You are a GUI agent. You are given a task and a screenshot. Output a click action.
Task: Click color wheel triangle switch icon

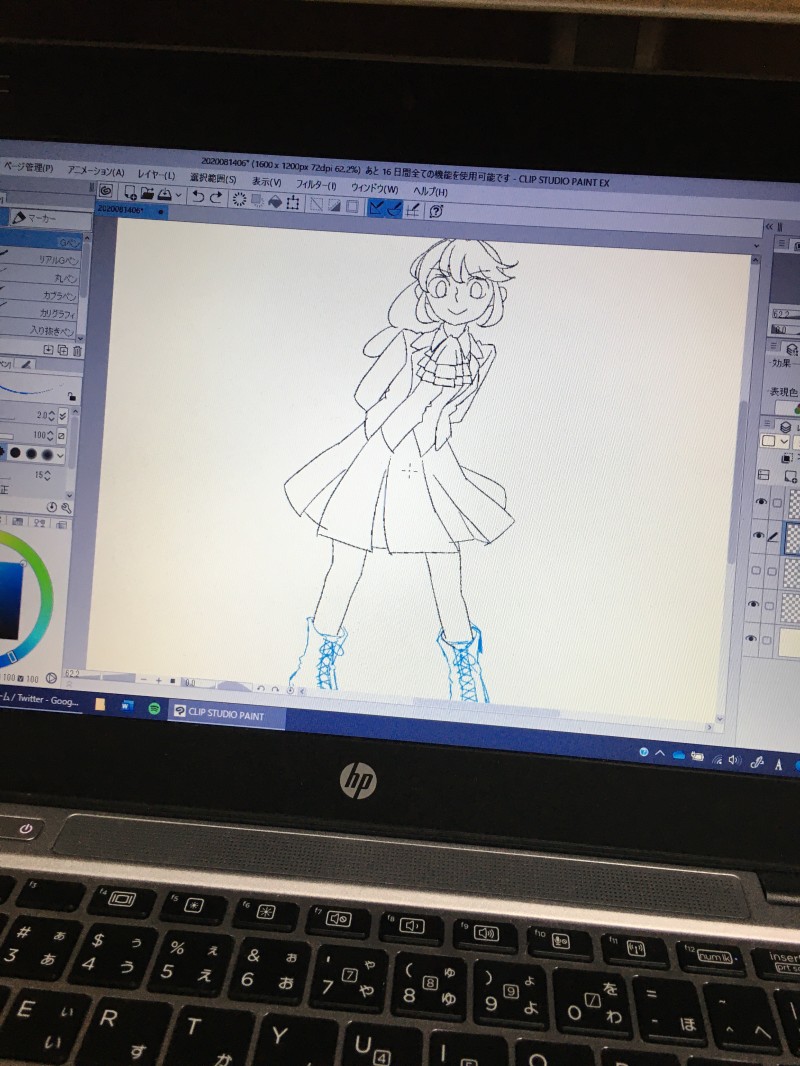[x=51, y=678]
